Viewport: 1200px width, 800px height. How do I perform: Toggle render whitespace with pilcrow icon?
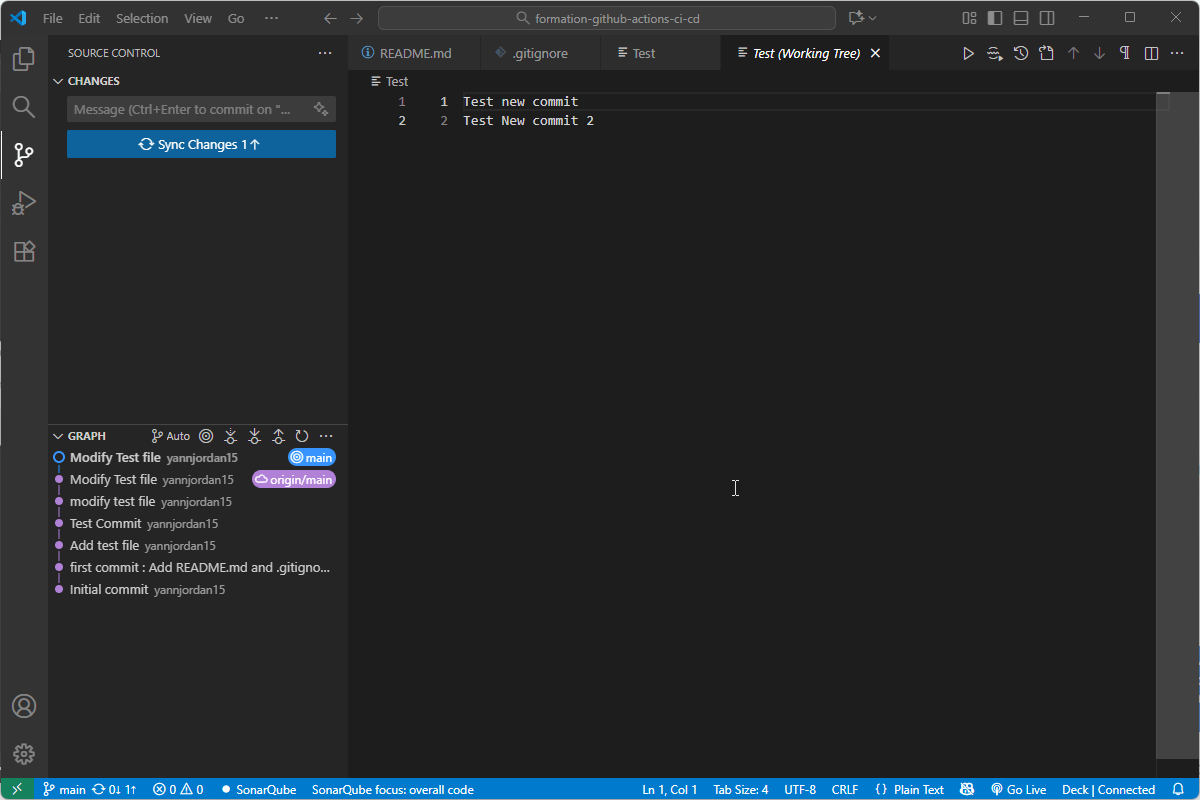1125,53
